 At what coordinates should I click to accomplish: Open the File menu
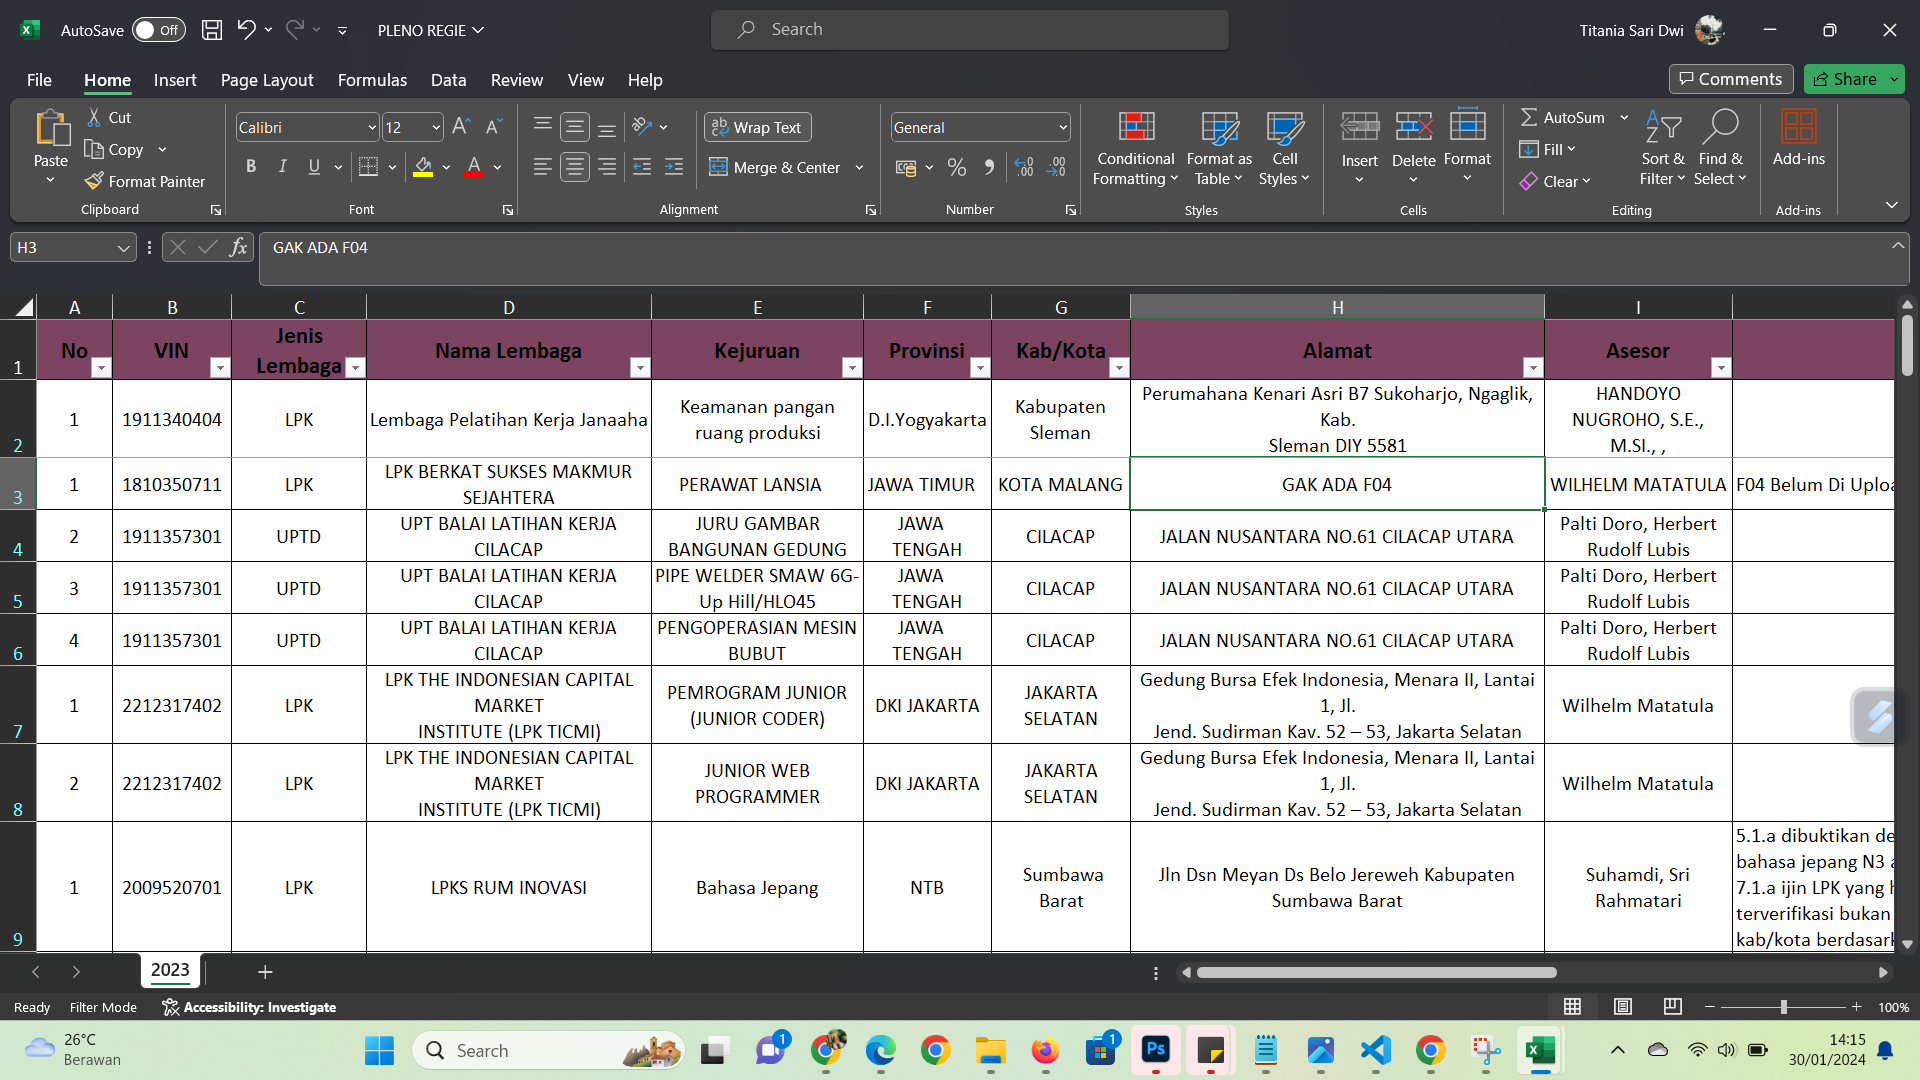39,79
